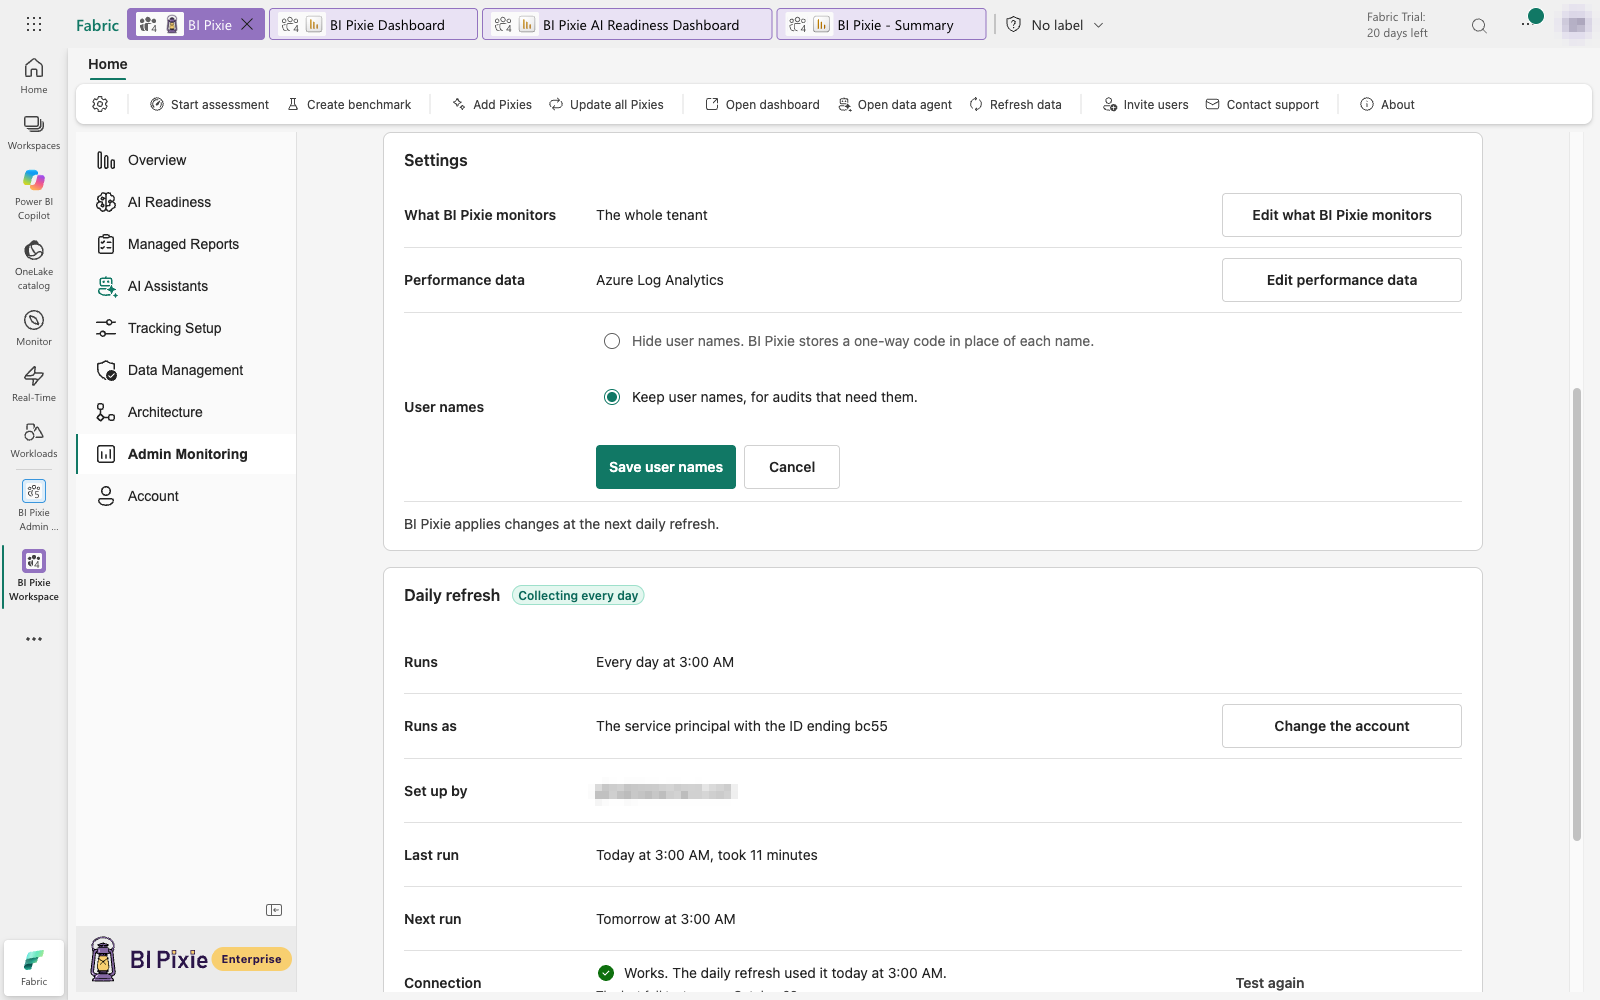Open BI Pixie Admin item in rail
Image resolution: width=1600 pixels, height=1000 pixels.
(34, 505)
